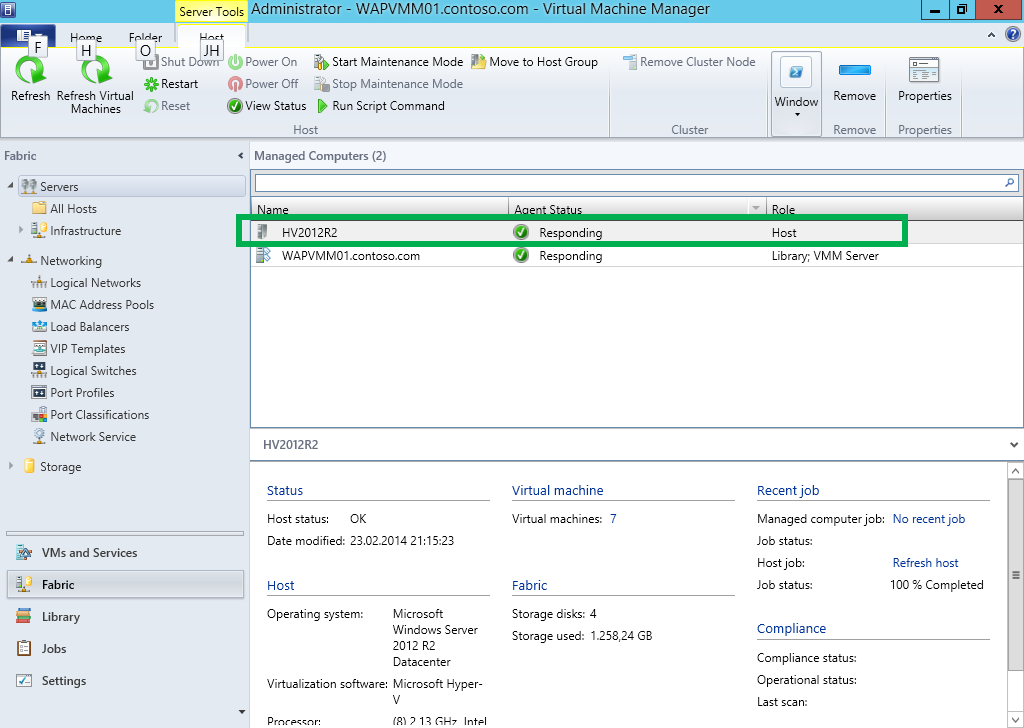Open Port Profiles node
The image size is (1024, 728).
tap(73, 393)
